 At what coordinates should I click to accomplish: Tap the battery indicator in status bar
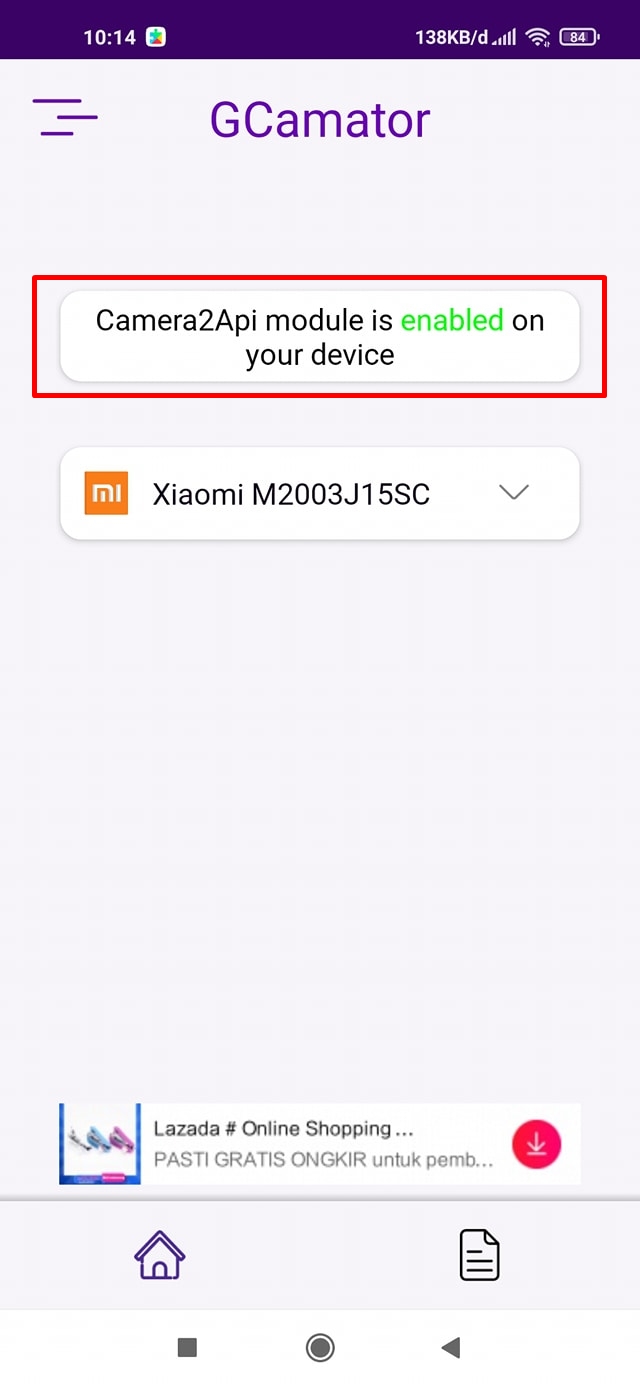point(579,37)
